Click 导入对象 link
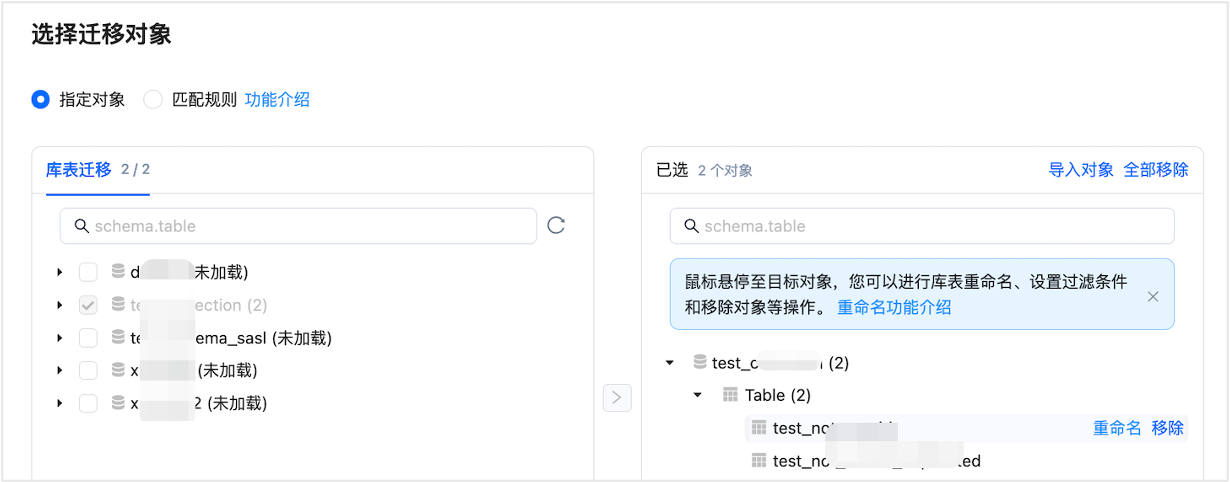Image resolution: width=1230 pixels, height=482 pixels. tap(1081, 170)
